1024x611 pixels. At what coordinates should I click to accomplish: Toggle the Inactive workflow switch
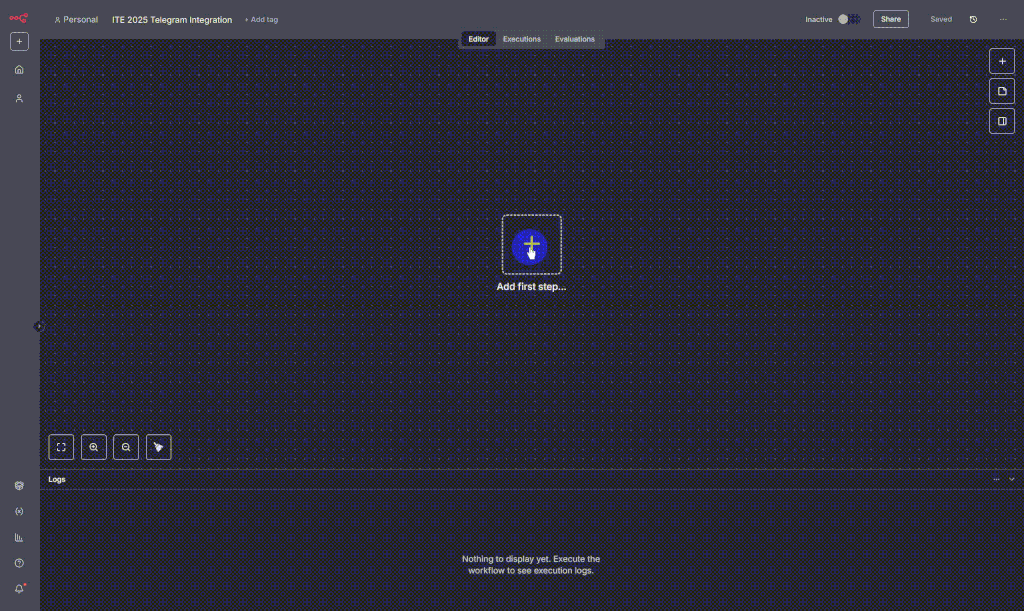pyautogui.click(x=849, y=20)
